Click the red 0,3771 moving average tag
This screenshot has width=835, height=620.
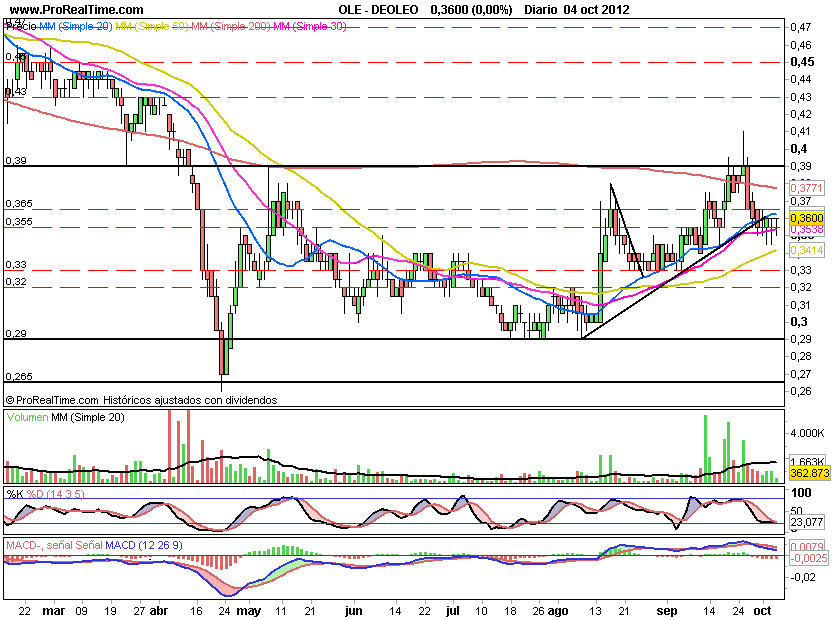tap(805, 187)
